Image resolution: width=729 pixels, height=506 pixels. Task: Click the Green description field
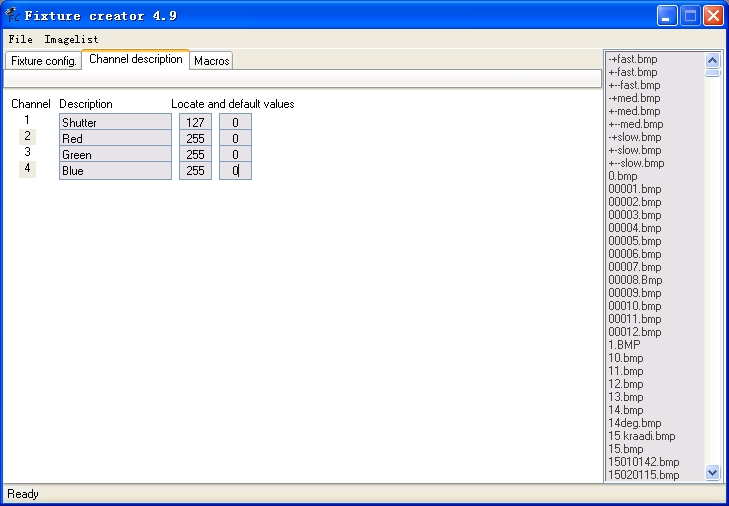coord(115,154)
